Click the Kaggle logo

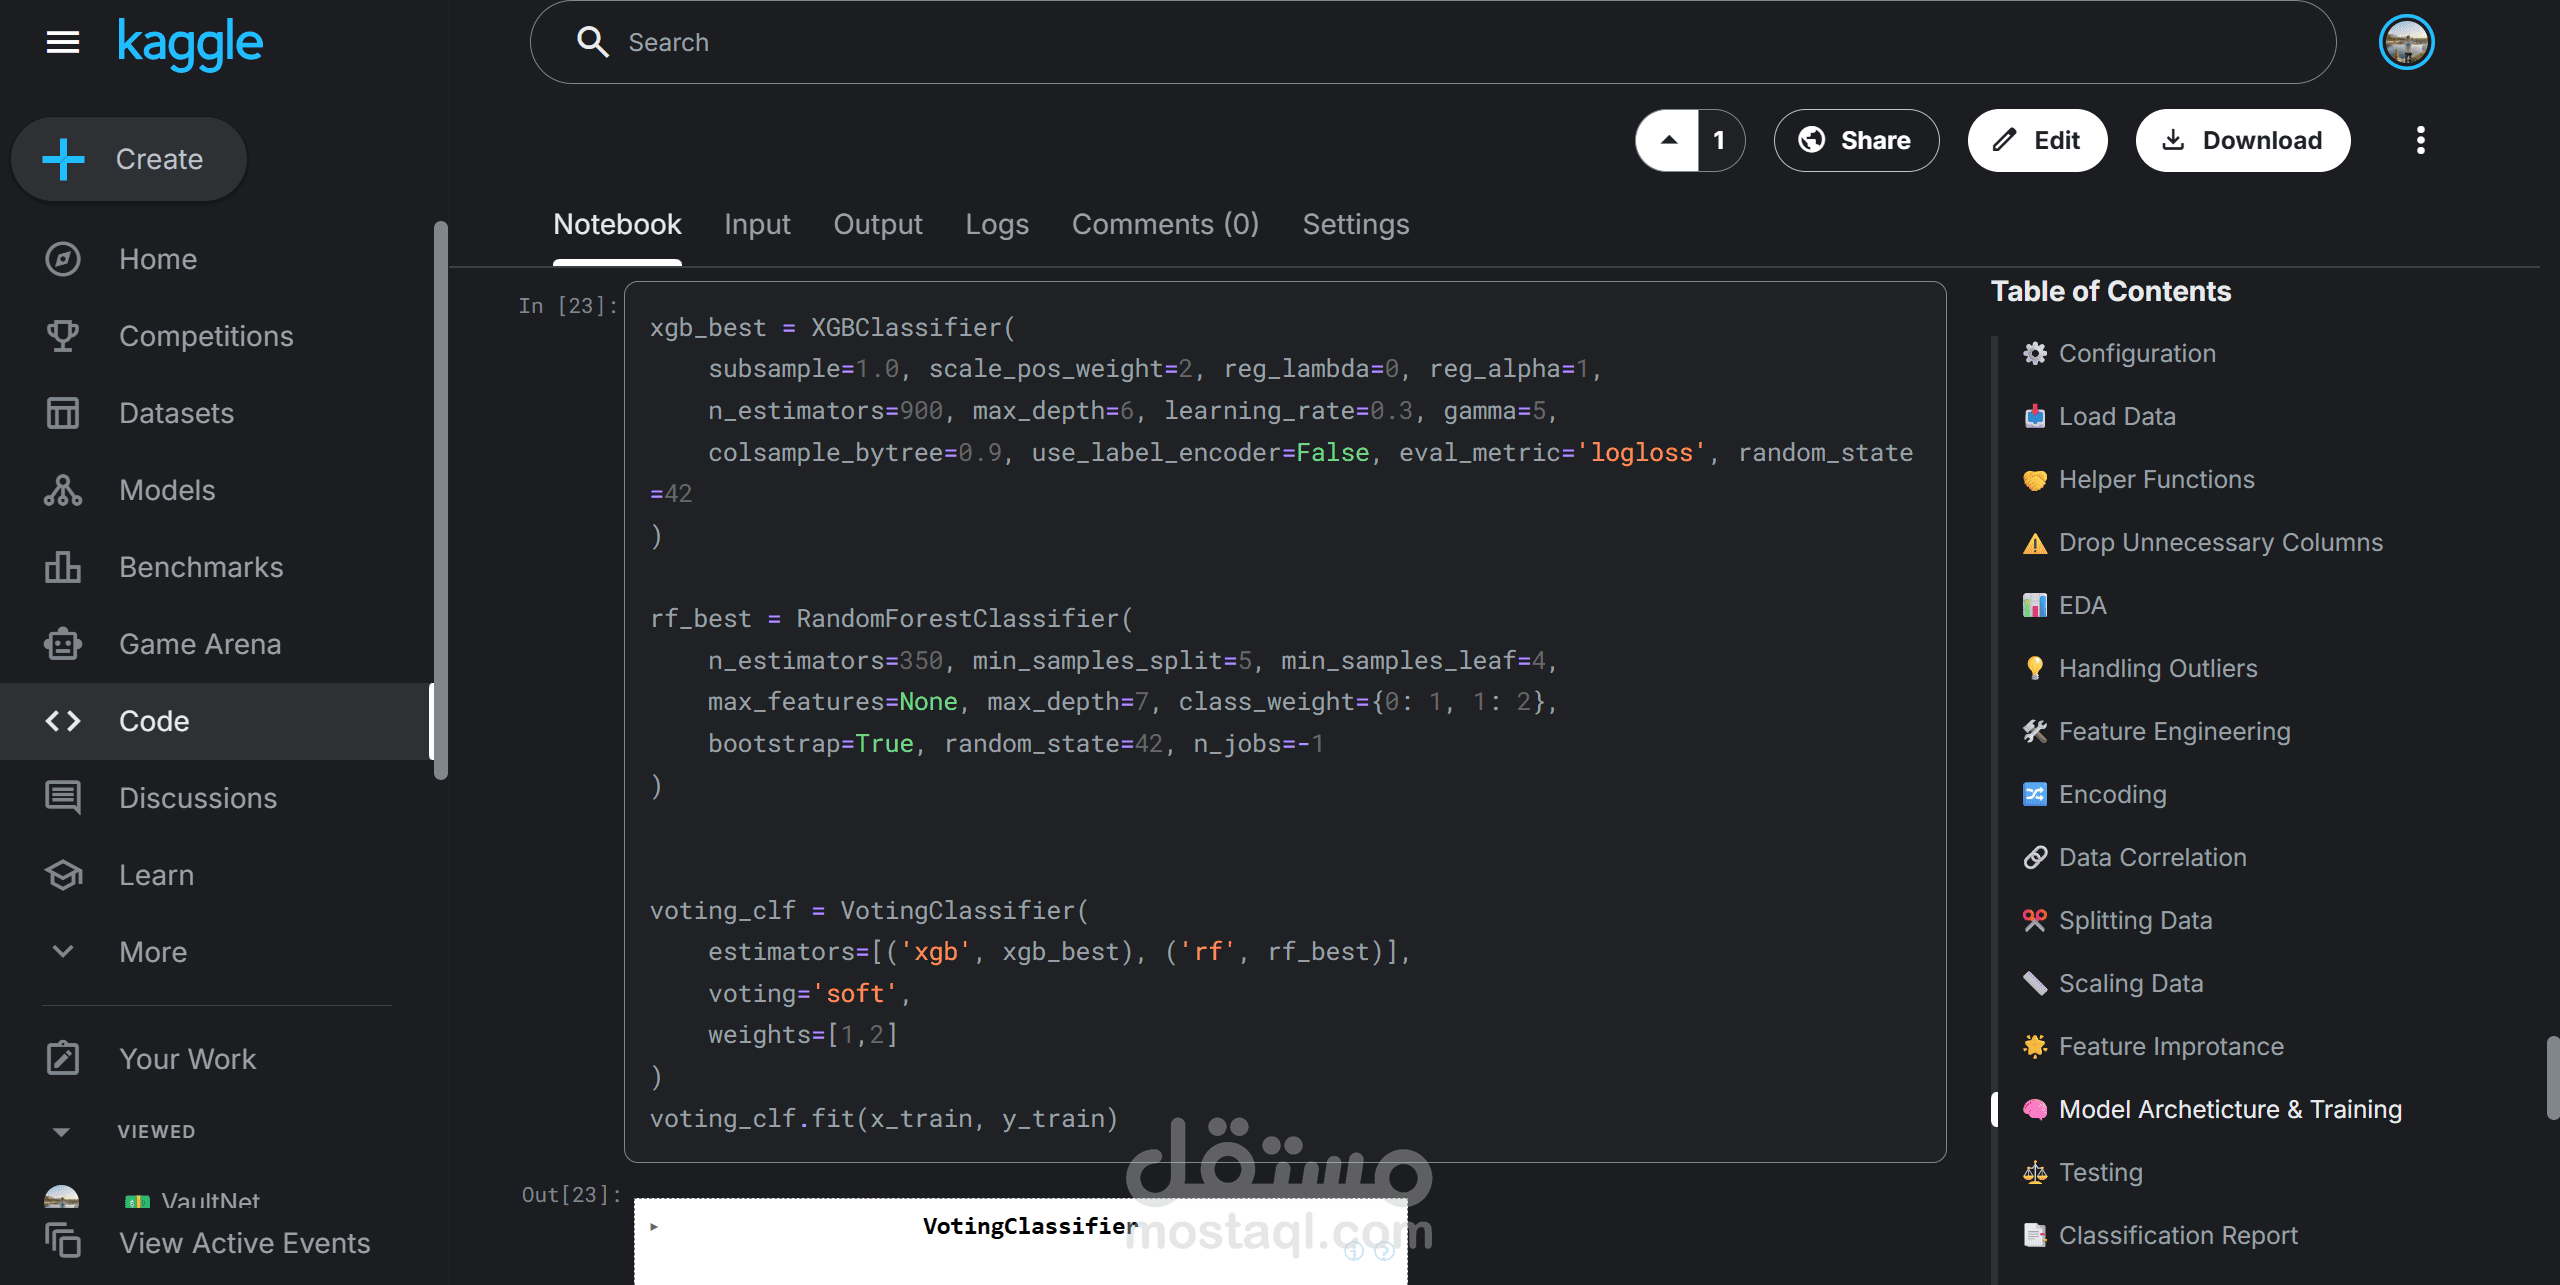coord(190,43)
